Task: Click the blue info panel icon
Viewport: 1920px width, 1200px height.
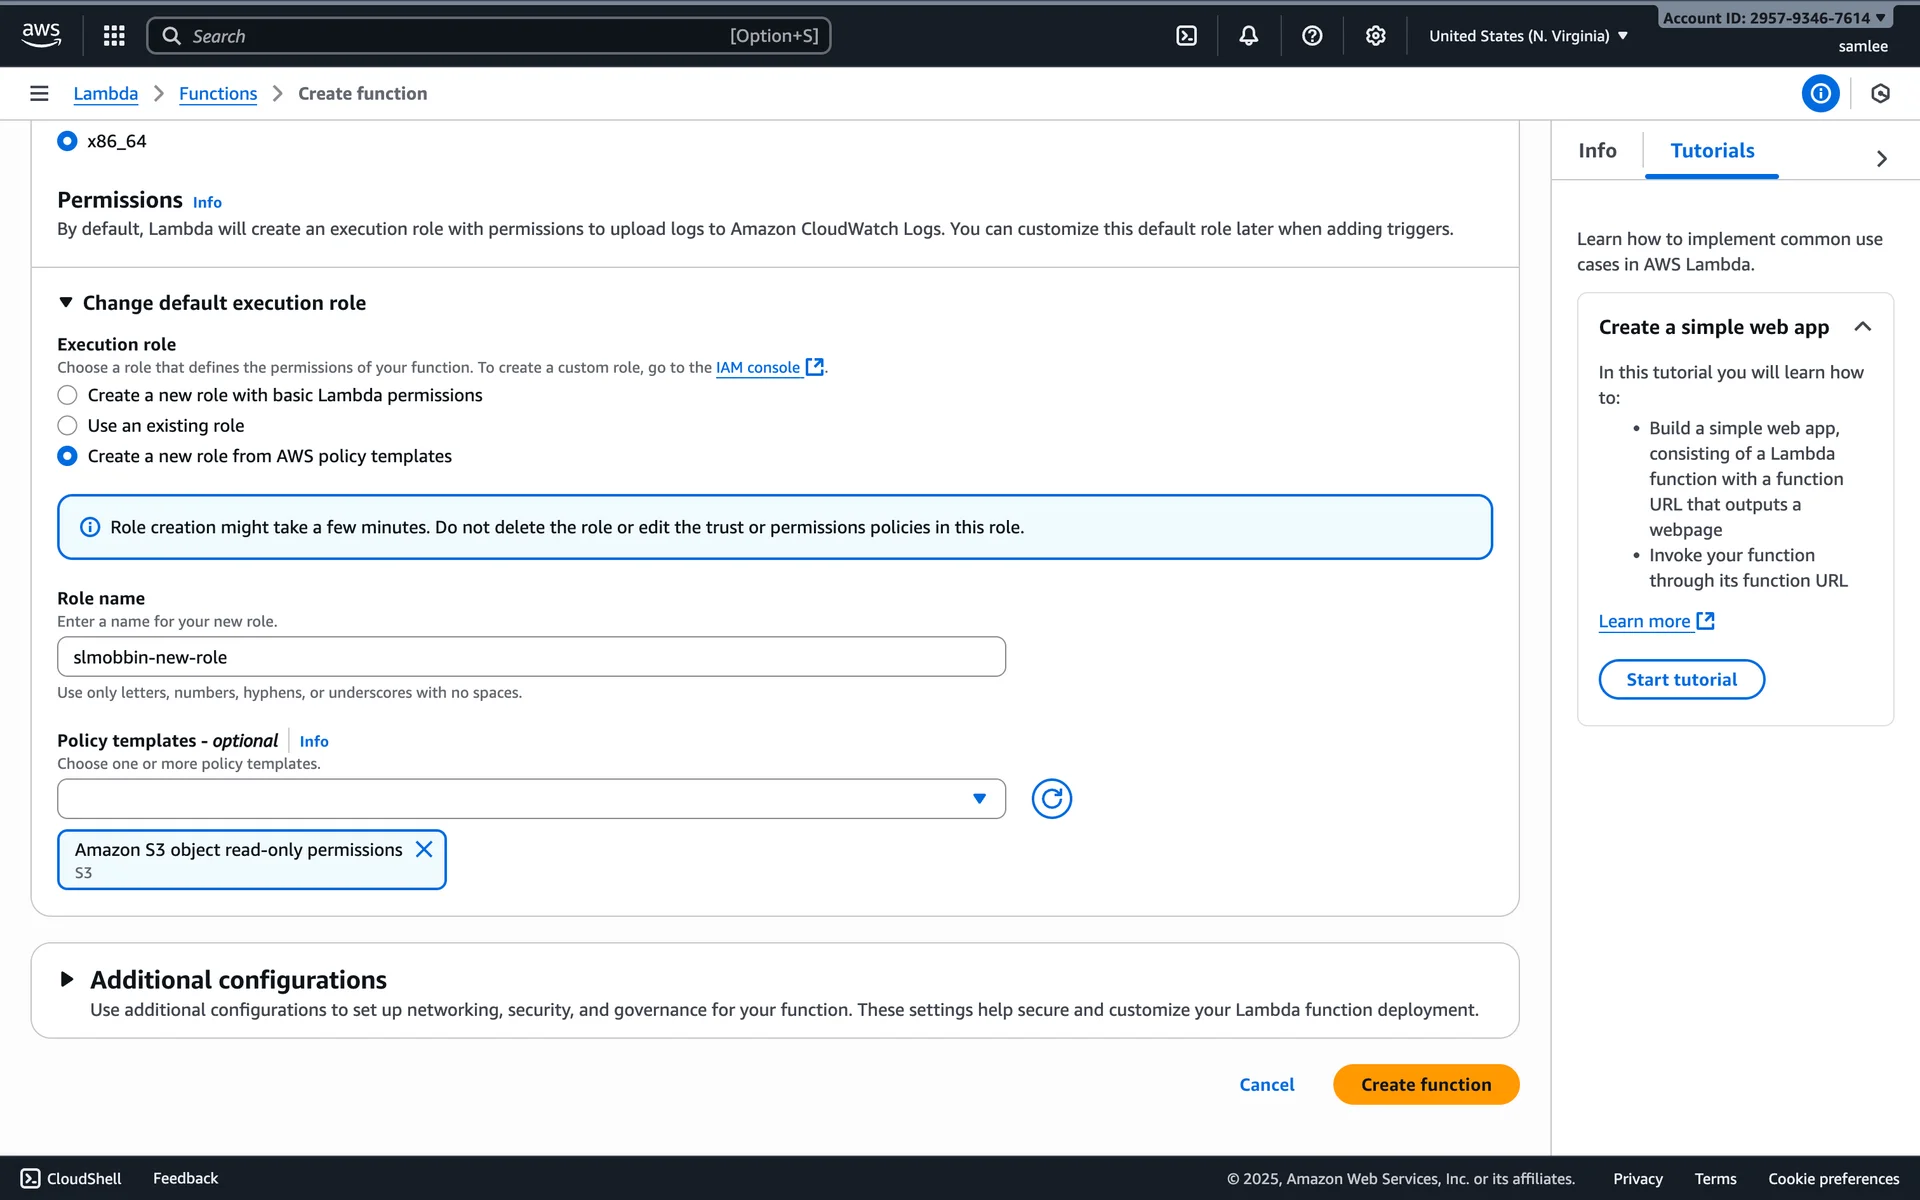Action: click(x=1820, y=93)
